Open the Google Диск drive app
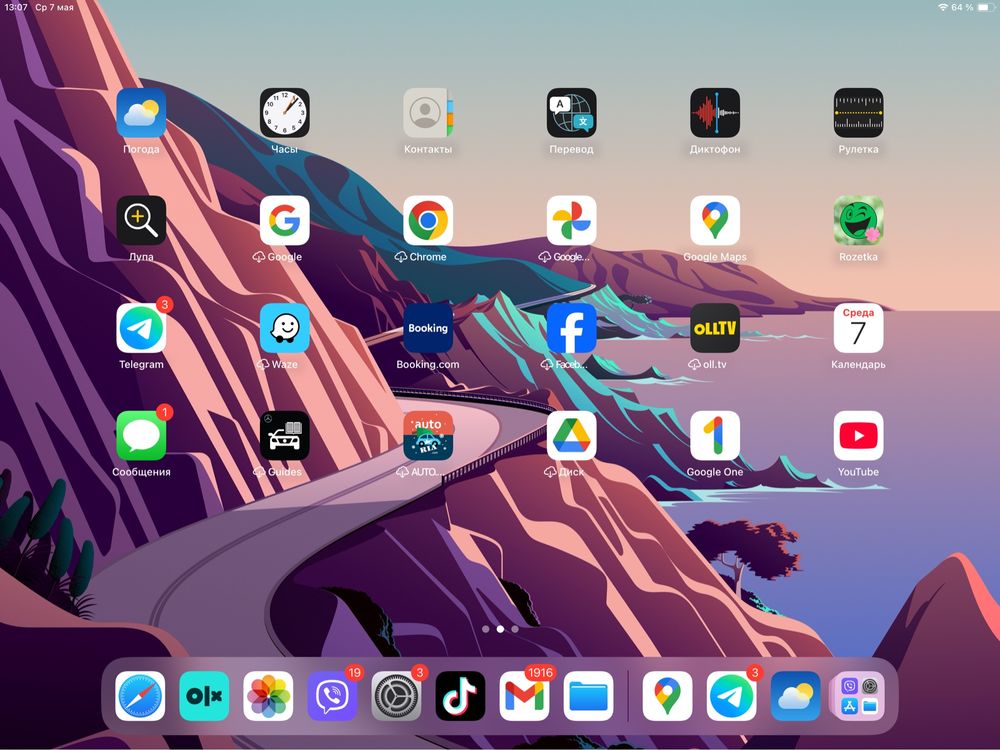Image resolution: width=1000 pixels, height=750 pixels. click(571, 436)
